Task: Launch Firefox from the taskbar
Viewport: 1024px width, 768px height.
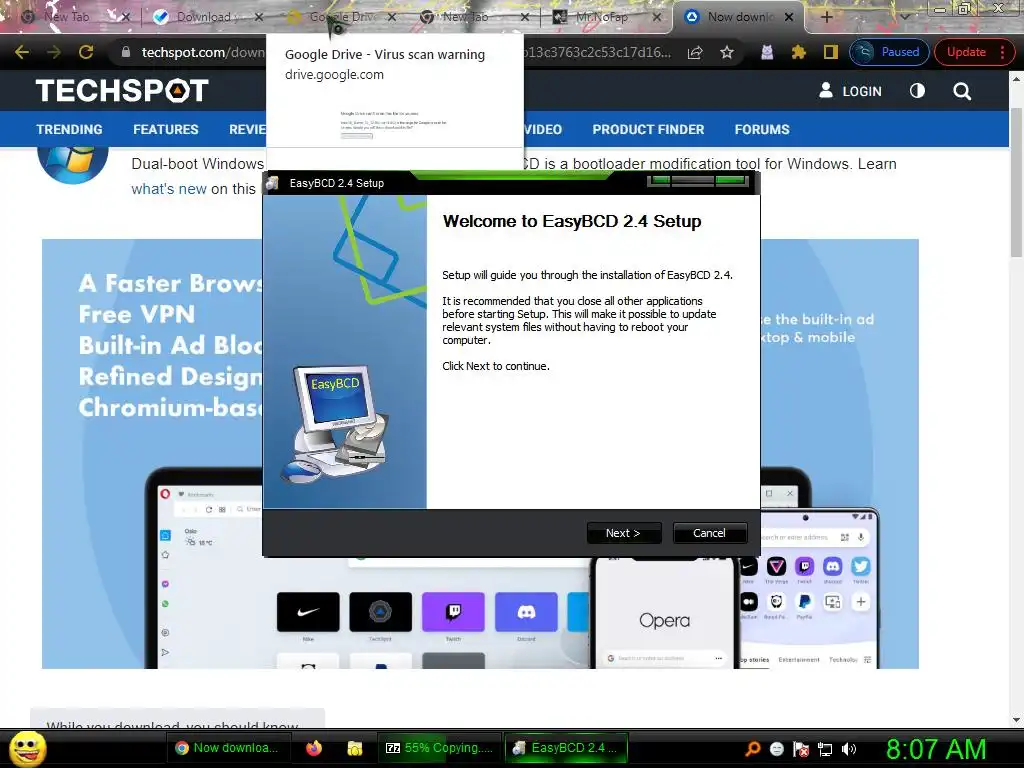Action: [x=314, y=748]
